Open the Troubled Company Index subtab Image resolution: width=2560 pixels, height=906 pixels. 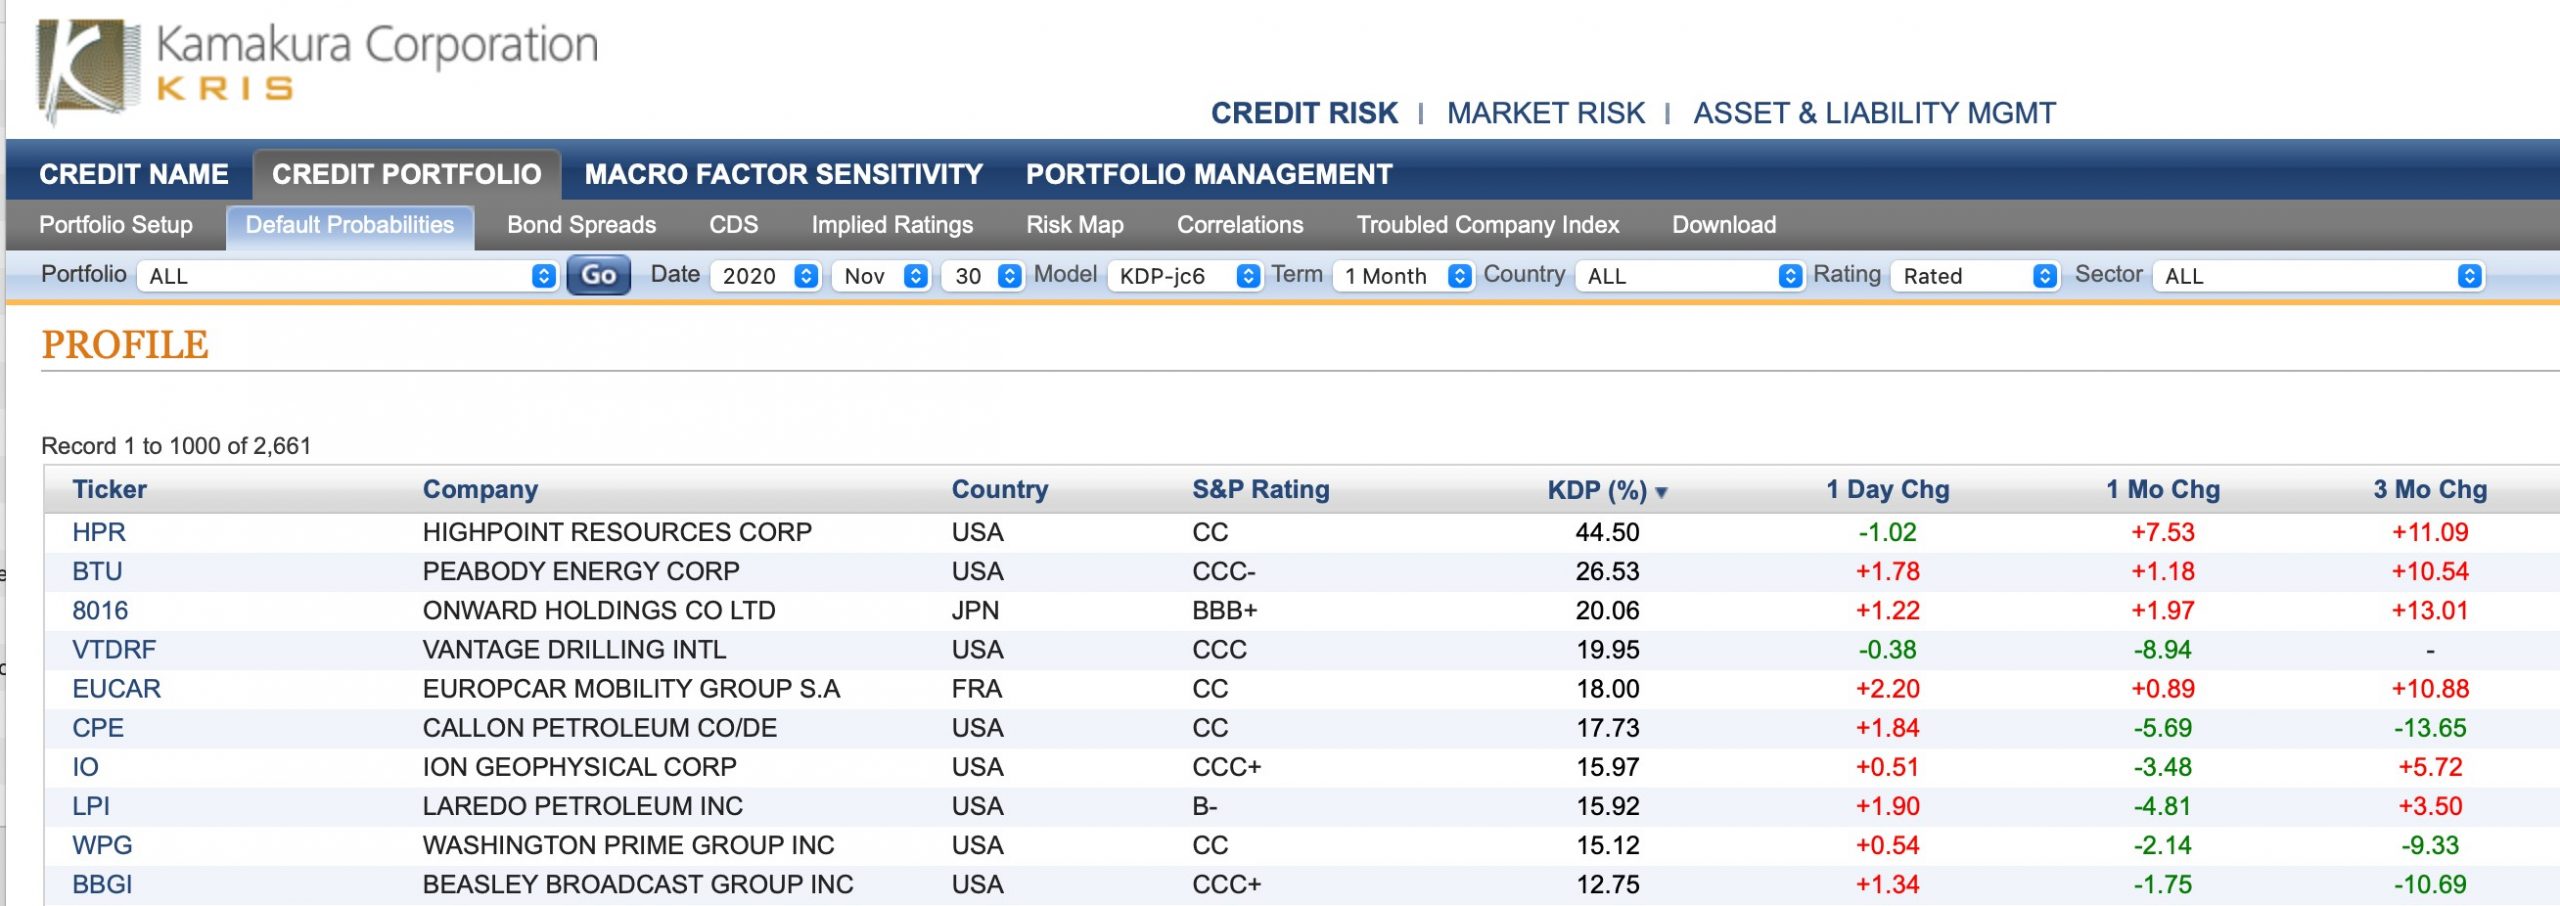tap(1487, 225)
